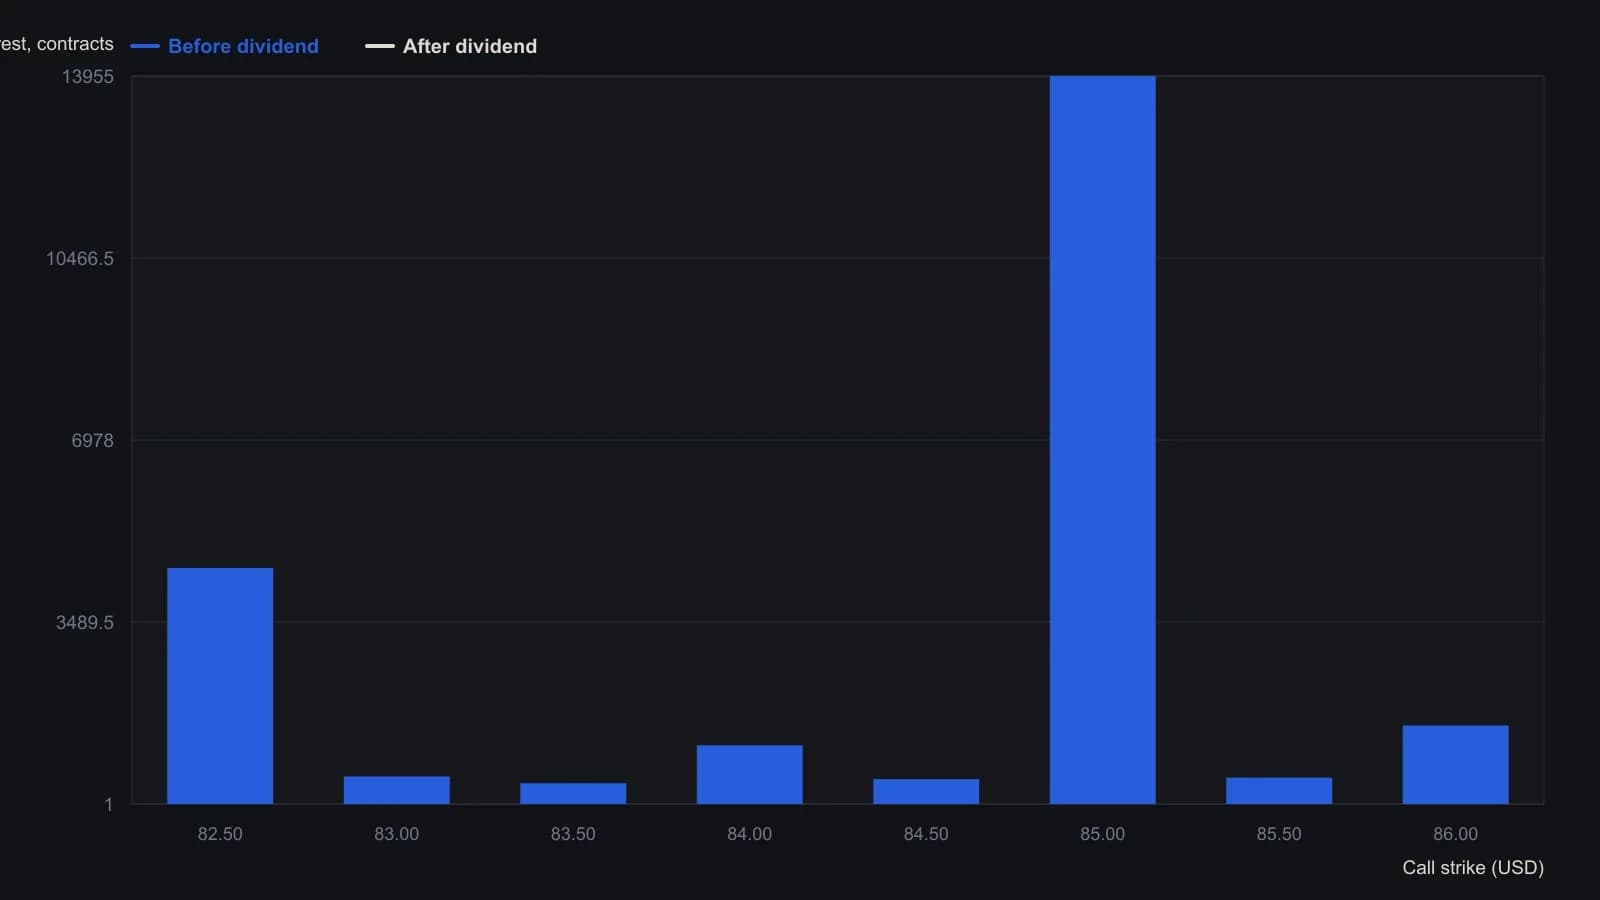Click the 3489.5 y-axis label
Screen dimensions: 1600x900
pyautogui.click(x=85, y=623)
